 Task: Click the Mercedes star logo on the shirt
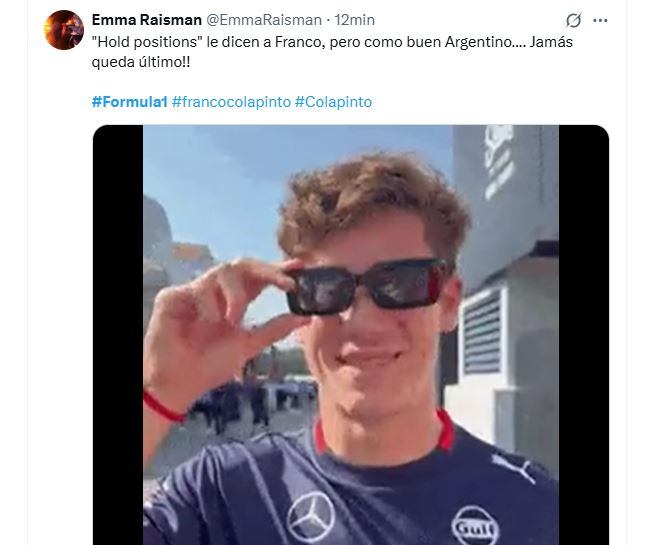(311, 517)
